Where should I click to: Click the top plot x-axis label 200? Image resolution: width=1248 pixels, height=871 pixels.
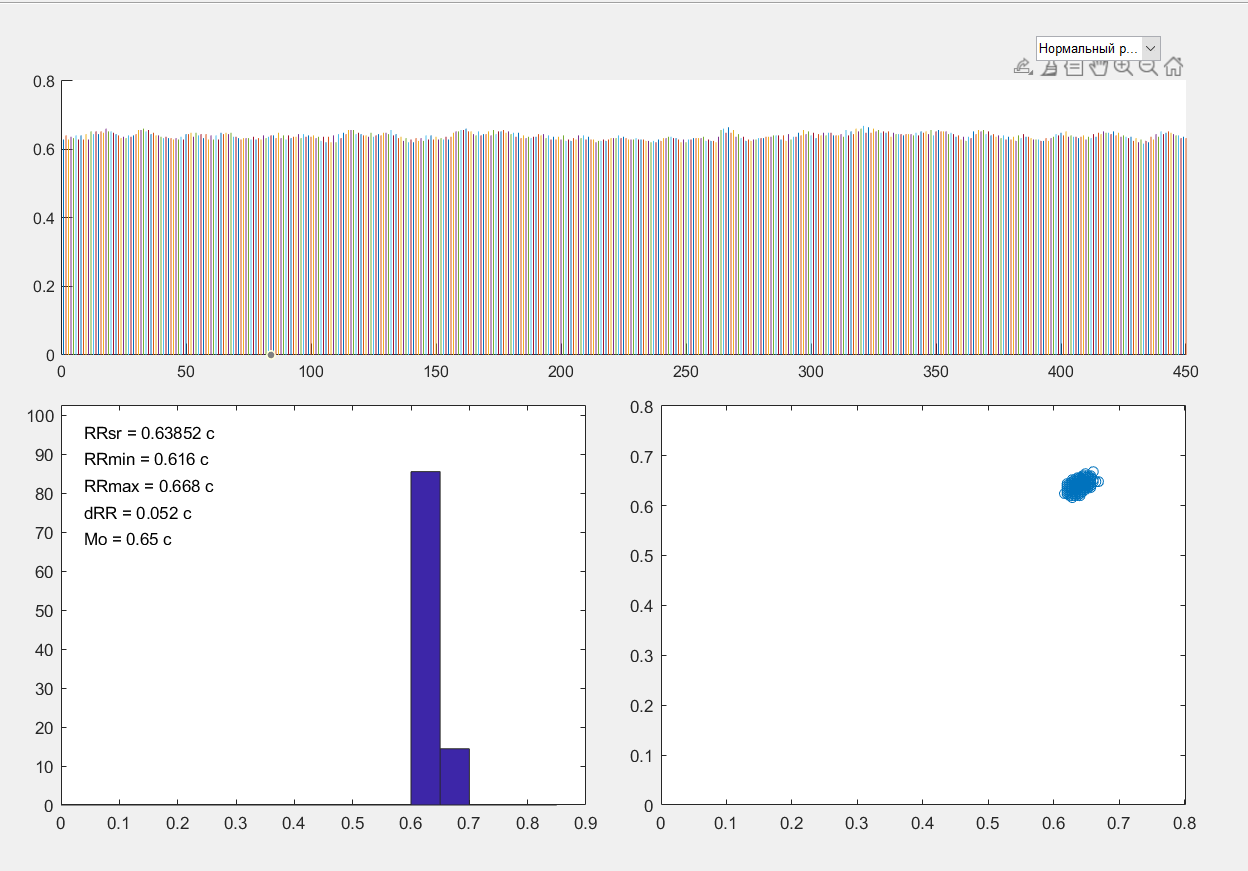[x=561, y=371]
